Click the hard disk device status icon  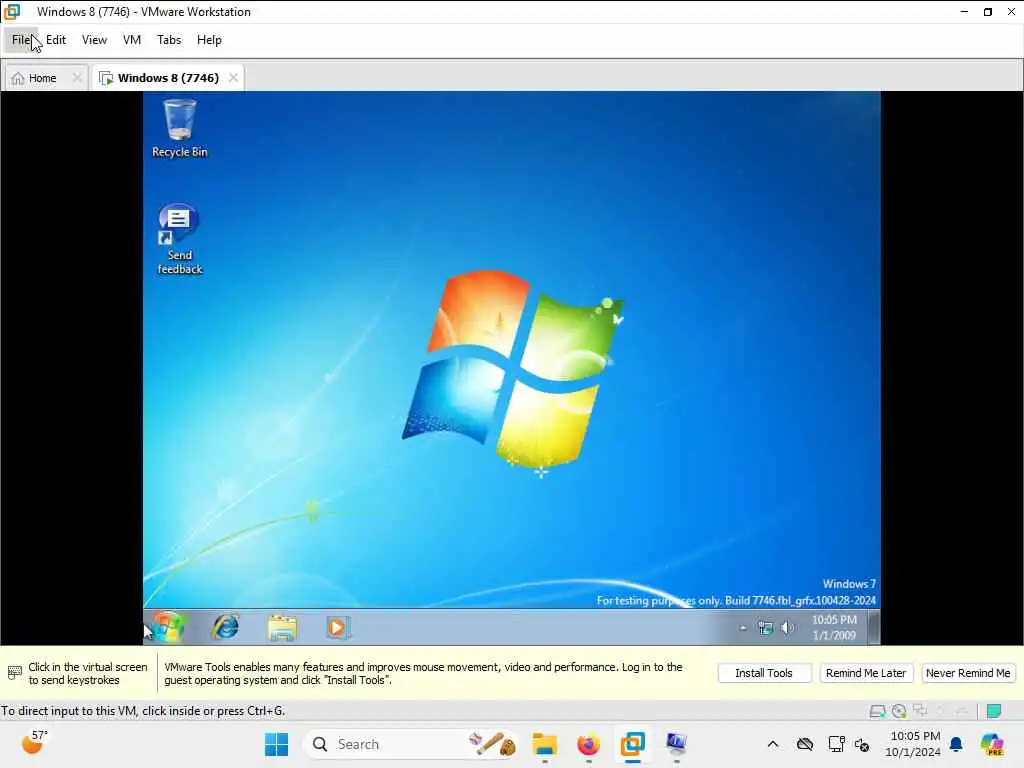[877, 711]
